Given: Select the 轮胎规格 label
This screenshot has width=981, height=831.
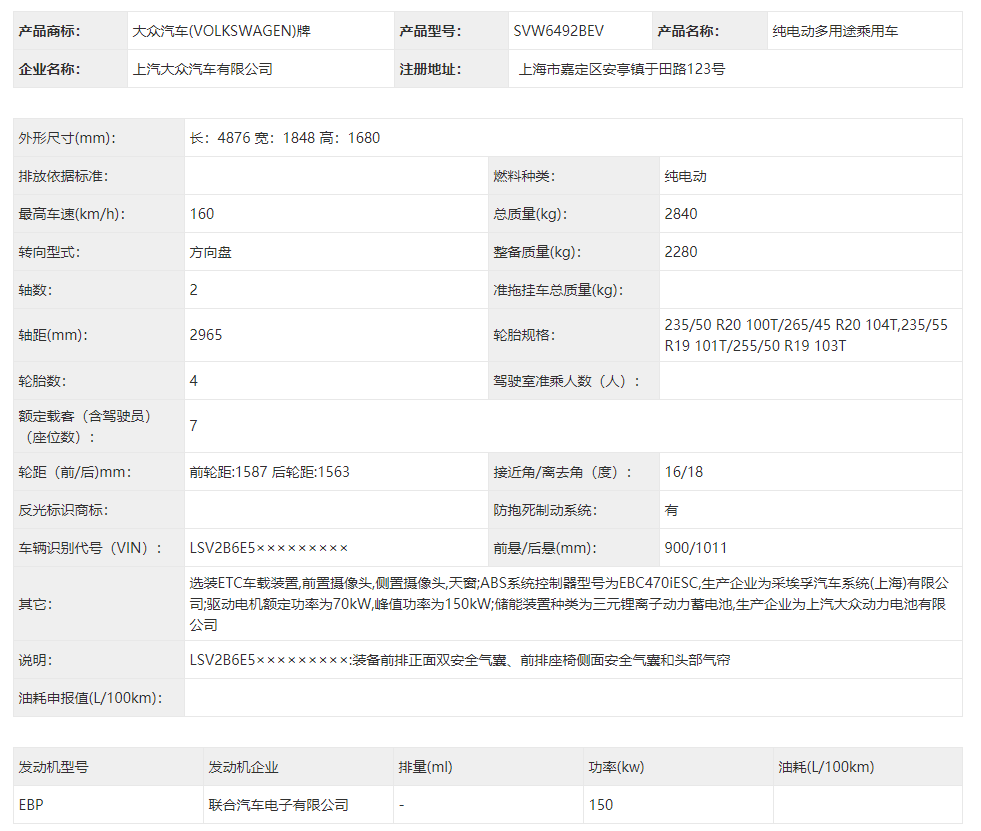Looking at the screenshot, I should click(524, 335).
